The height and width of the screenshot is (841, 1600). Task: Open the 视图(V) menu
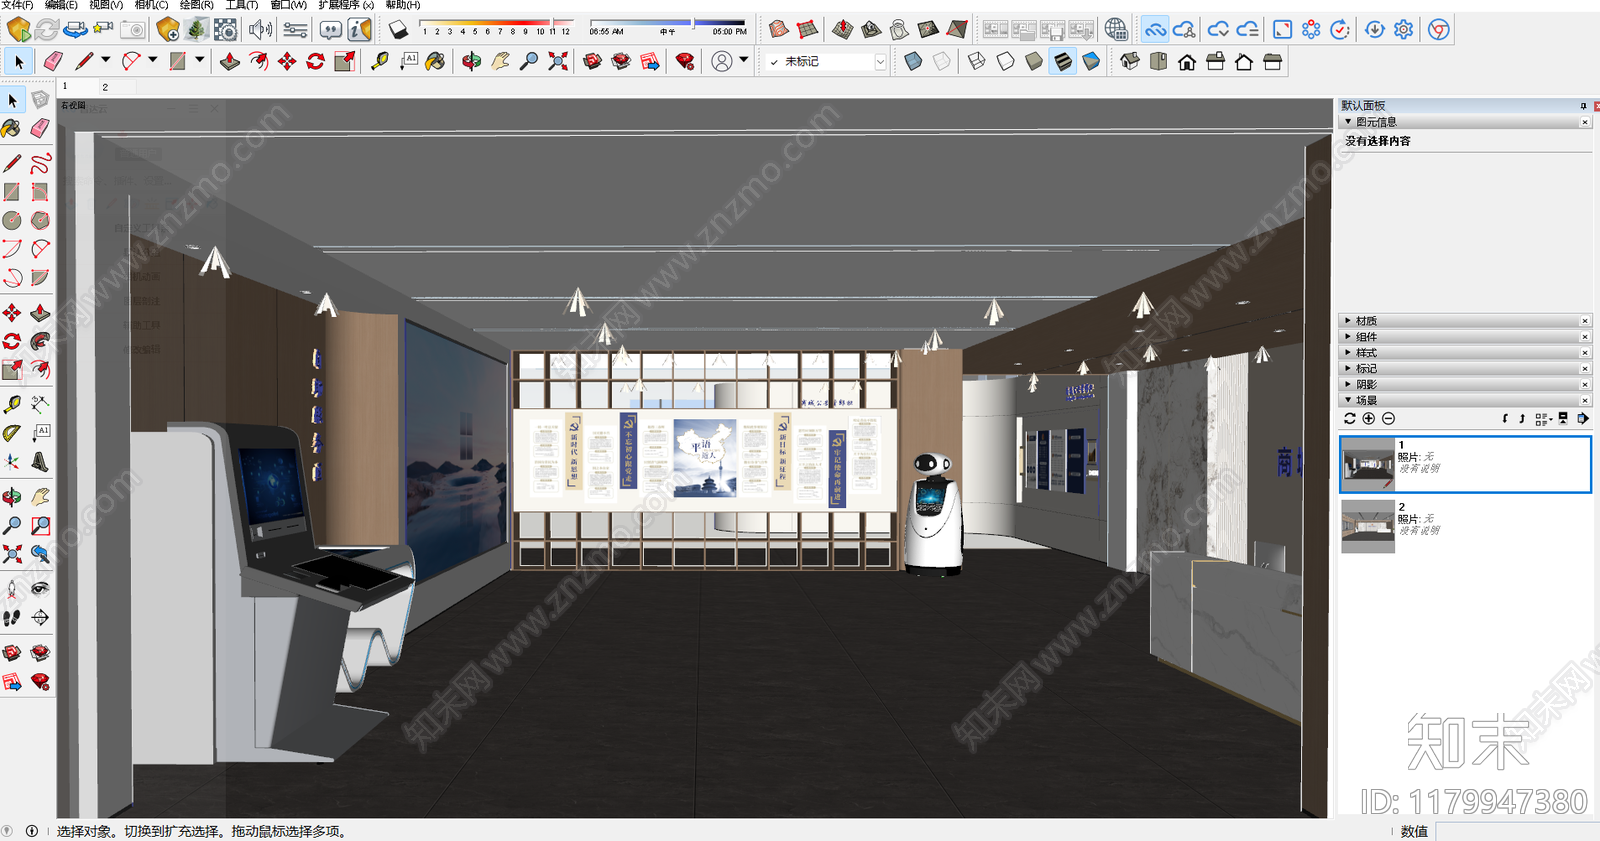click(106, 5)
